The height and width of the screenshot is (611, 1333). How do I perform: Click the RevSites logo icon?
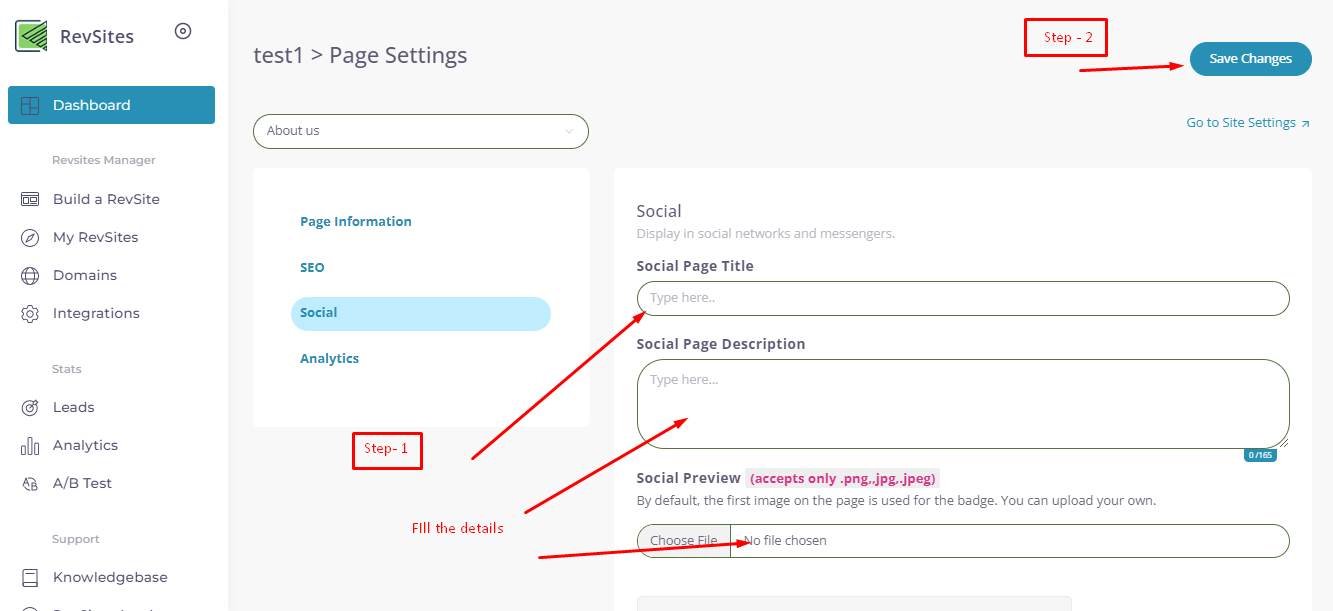point(32,36)
